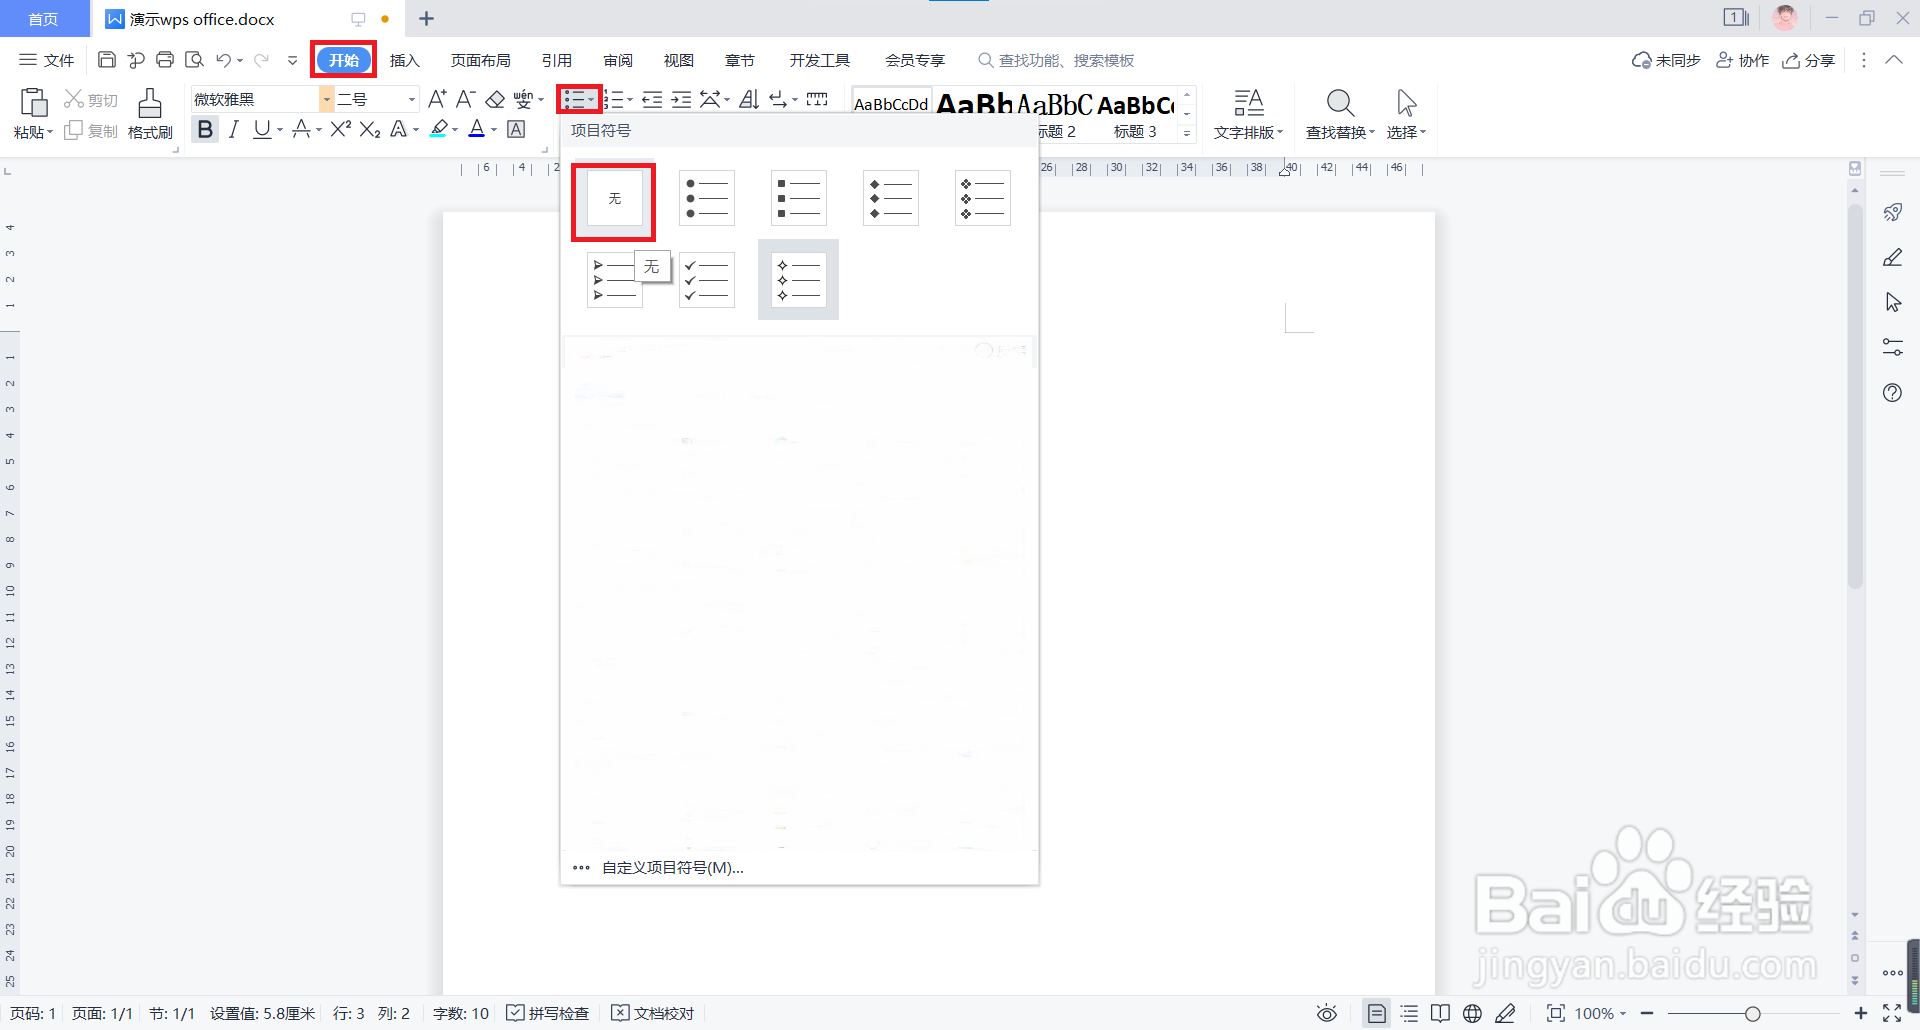Open Print Preview icon
This screenshot has height=1030, width=1920.
click(x=194, y=60)
